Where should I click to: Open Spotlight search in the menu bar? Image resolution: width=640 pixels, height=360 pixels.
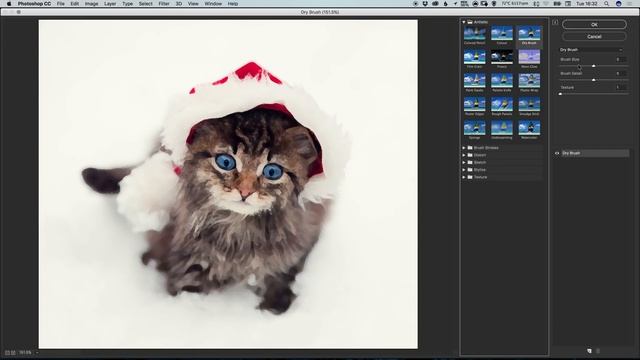607,4
